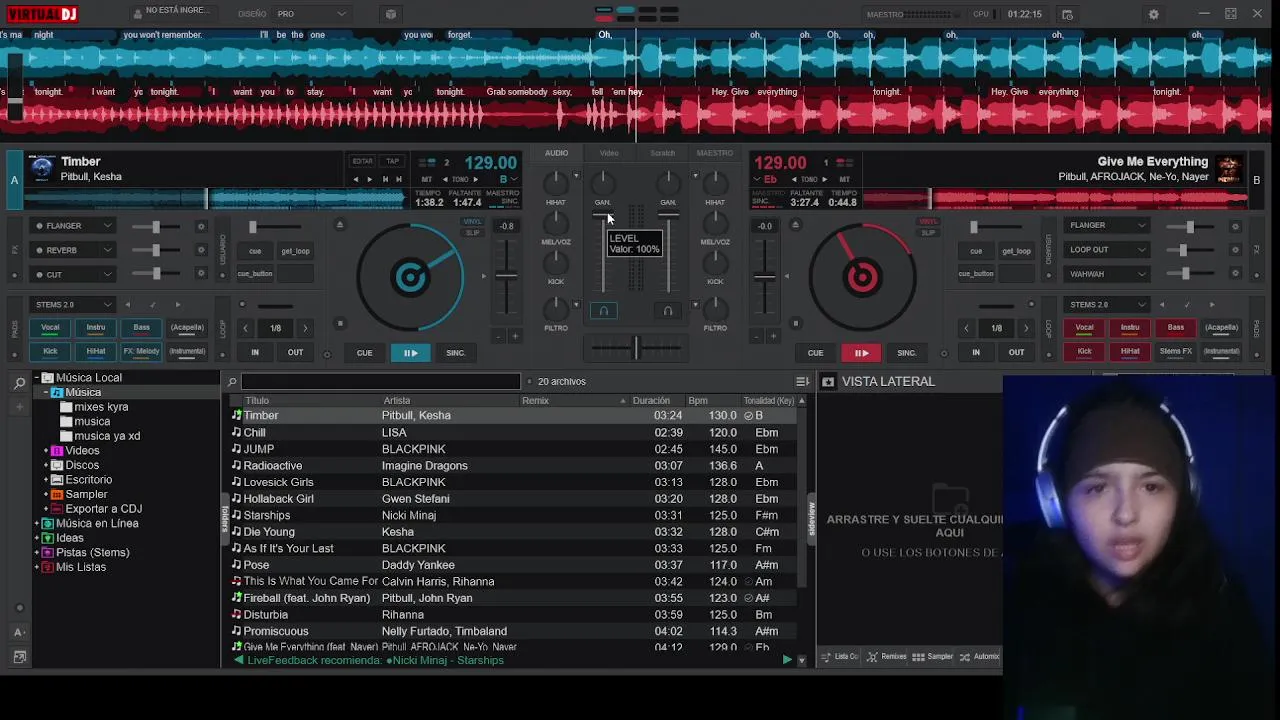Click the Vista Lateral panel icon
Screen dimensions: 1280x720
tap(828, 382)
